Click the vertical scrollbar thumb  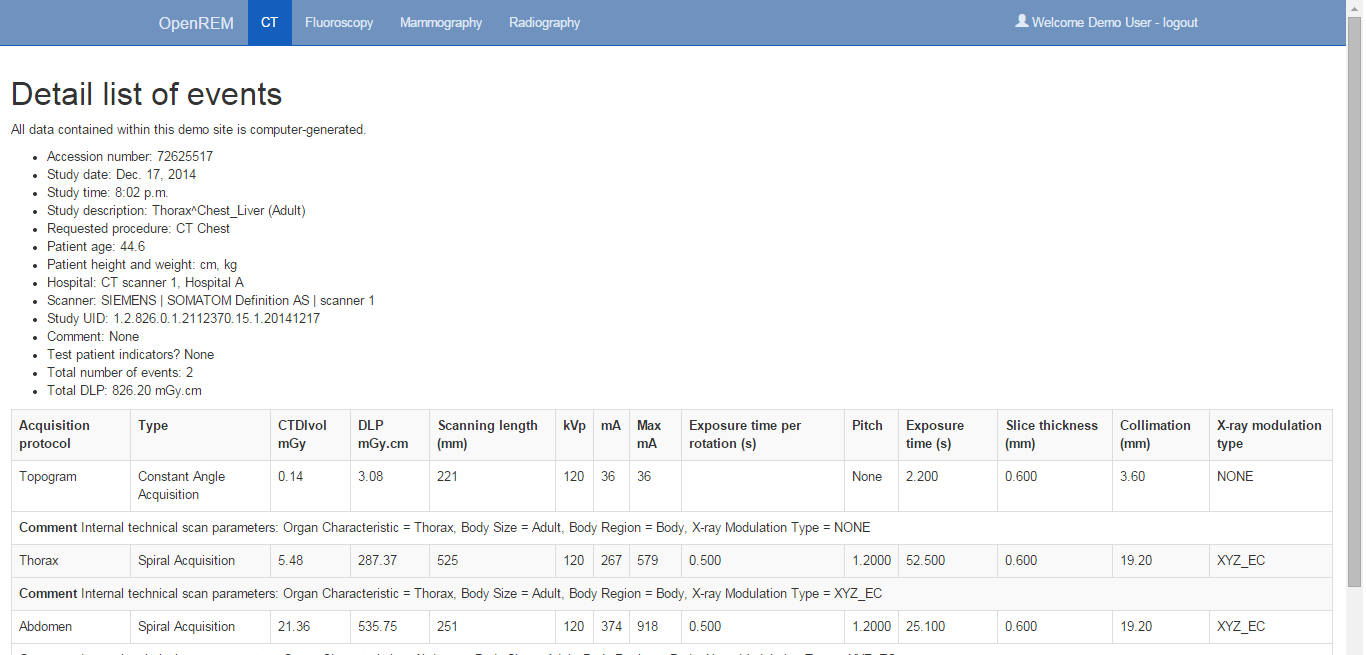point(1355,300)
